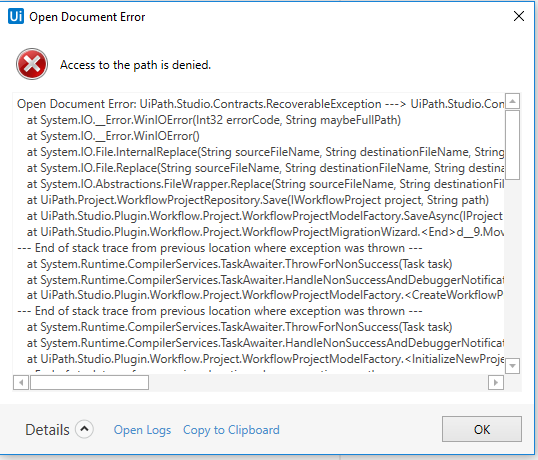Click the 'Details' label text
Screen dimensions: 538x460
47,429
